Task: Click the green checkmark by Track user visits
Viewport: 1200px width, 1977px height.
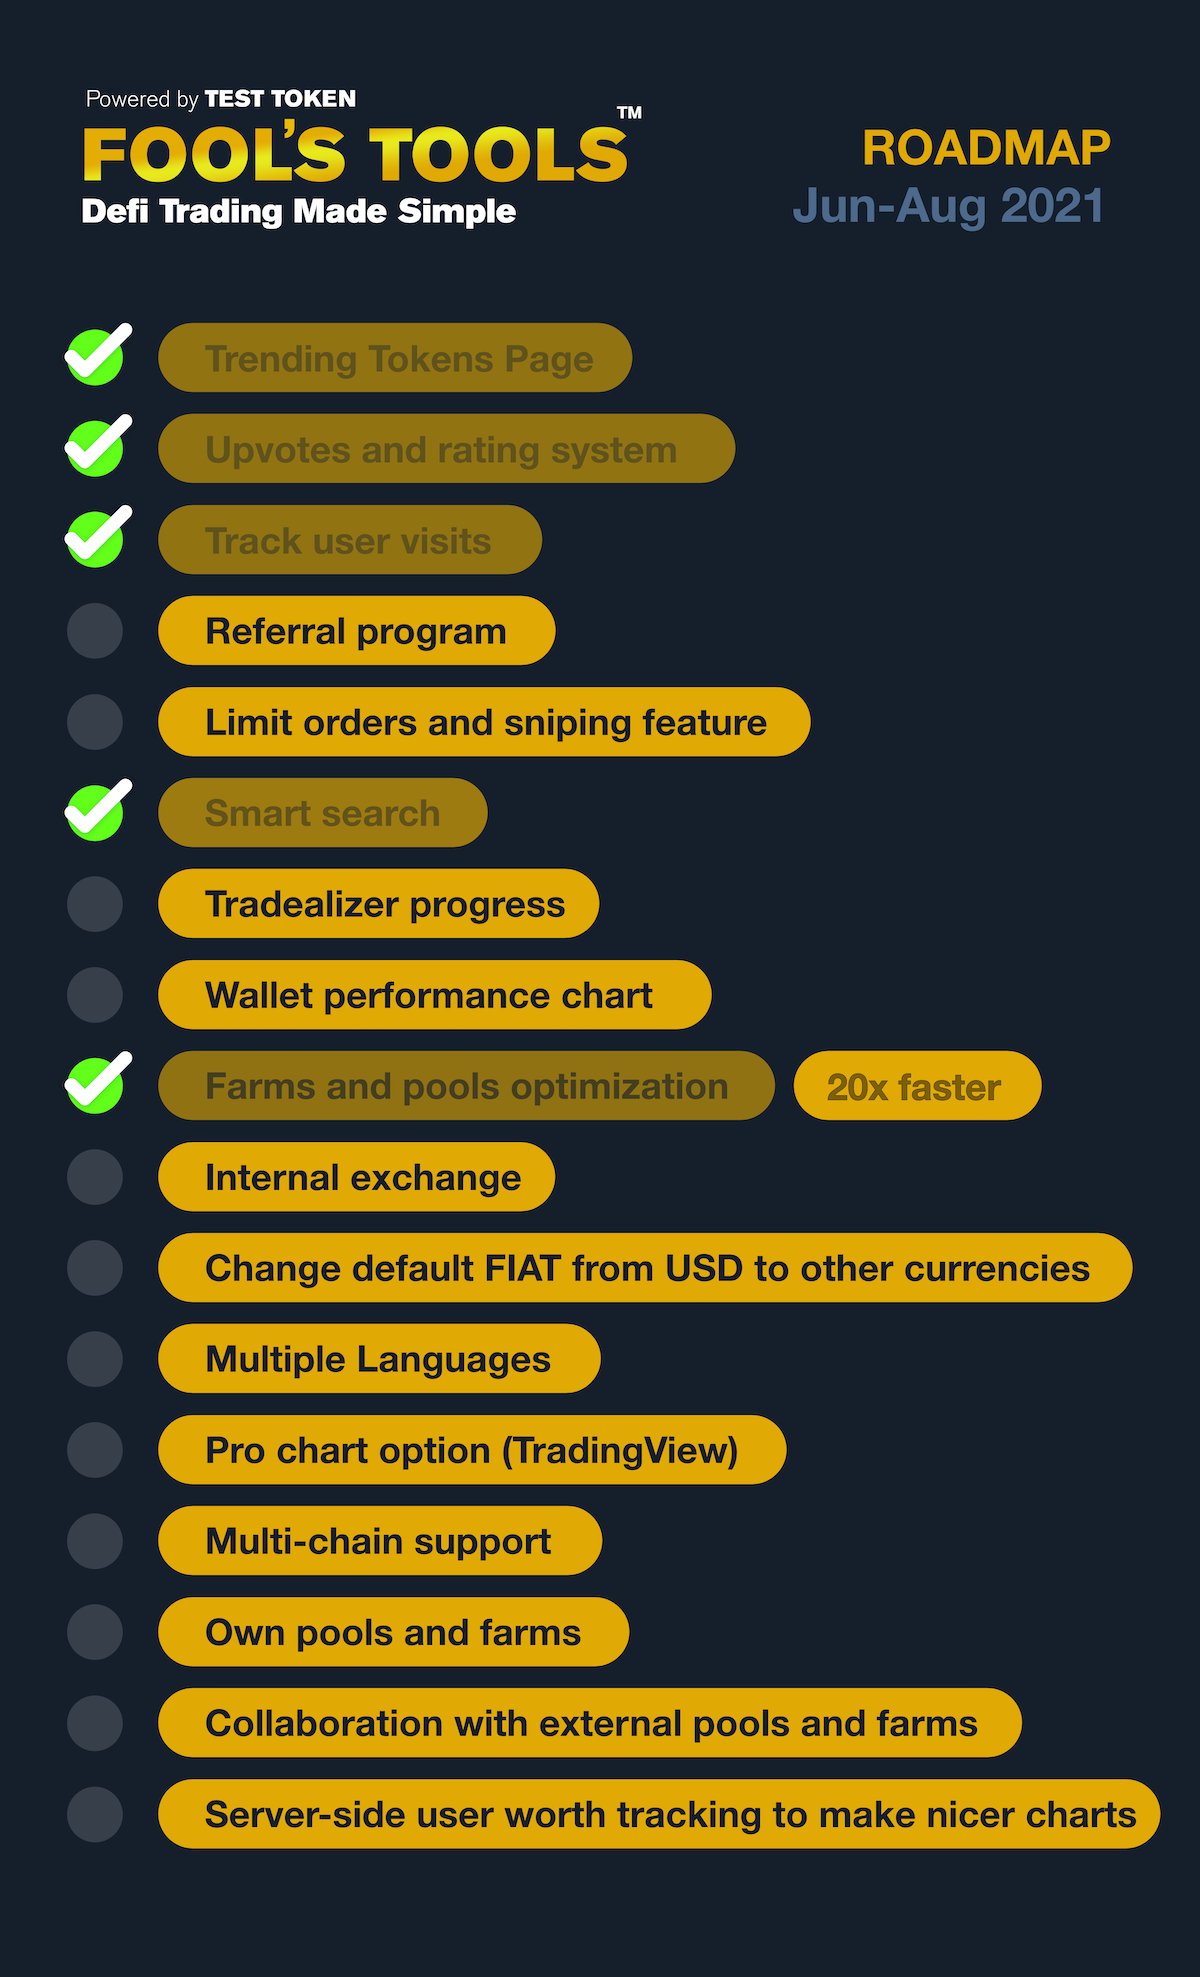Action: pos(95,539)
